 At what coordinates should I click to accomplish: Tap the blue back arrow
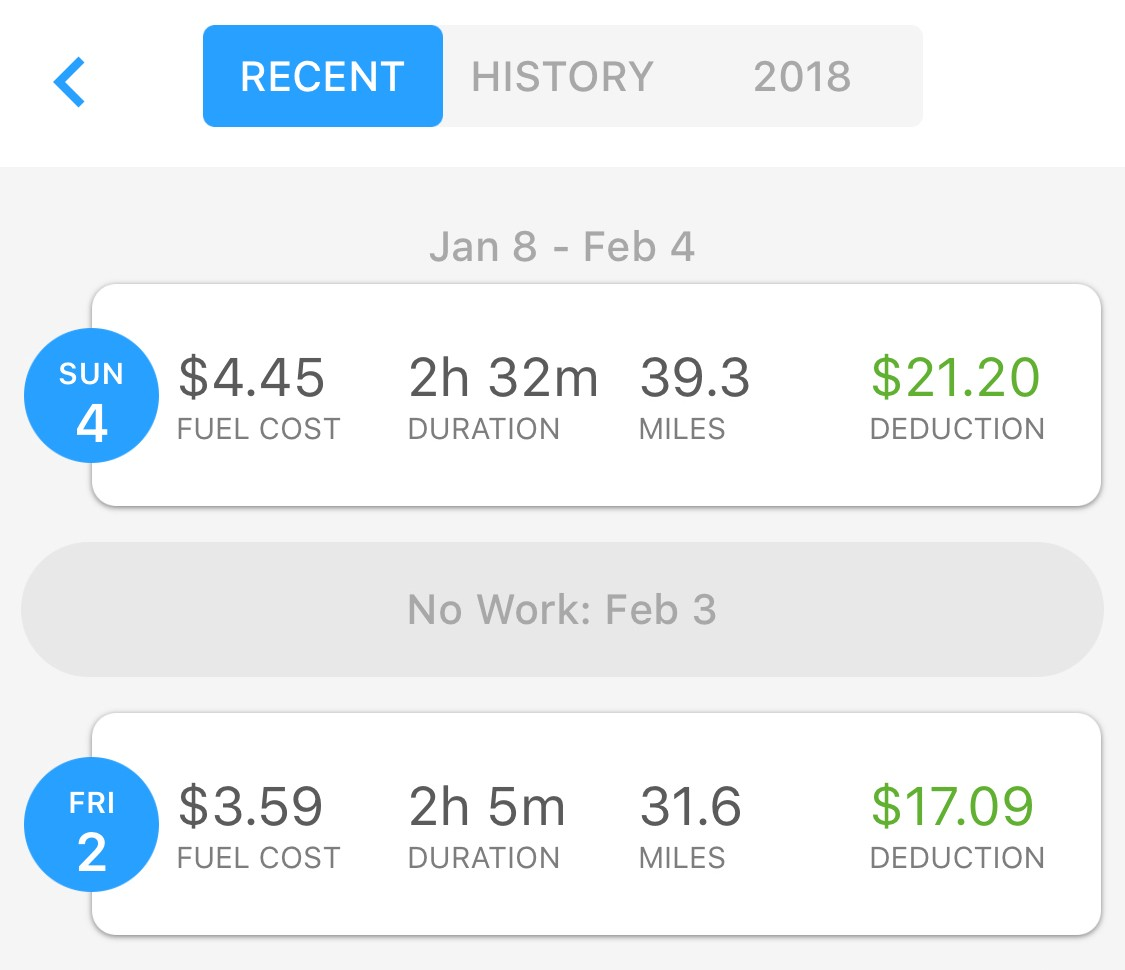(70, 81)
